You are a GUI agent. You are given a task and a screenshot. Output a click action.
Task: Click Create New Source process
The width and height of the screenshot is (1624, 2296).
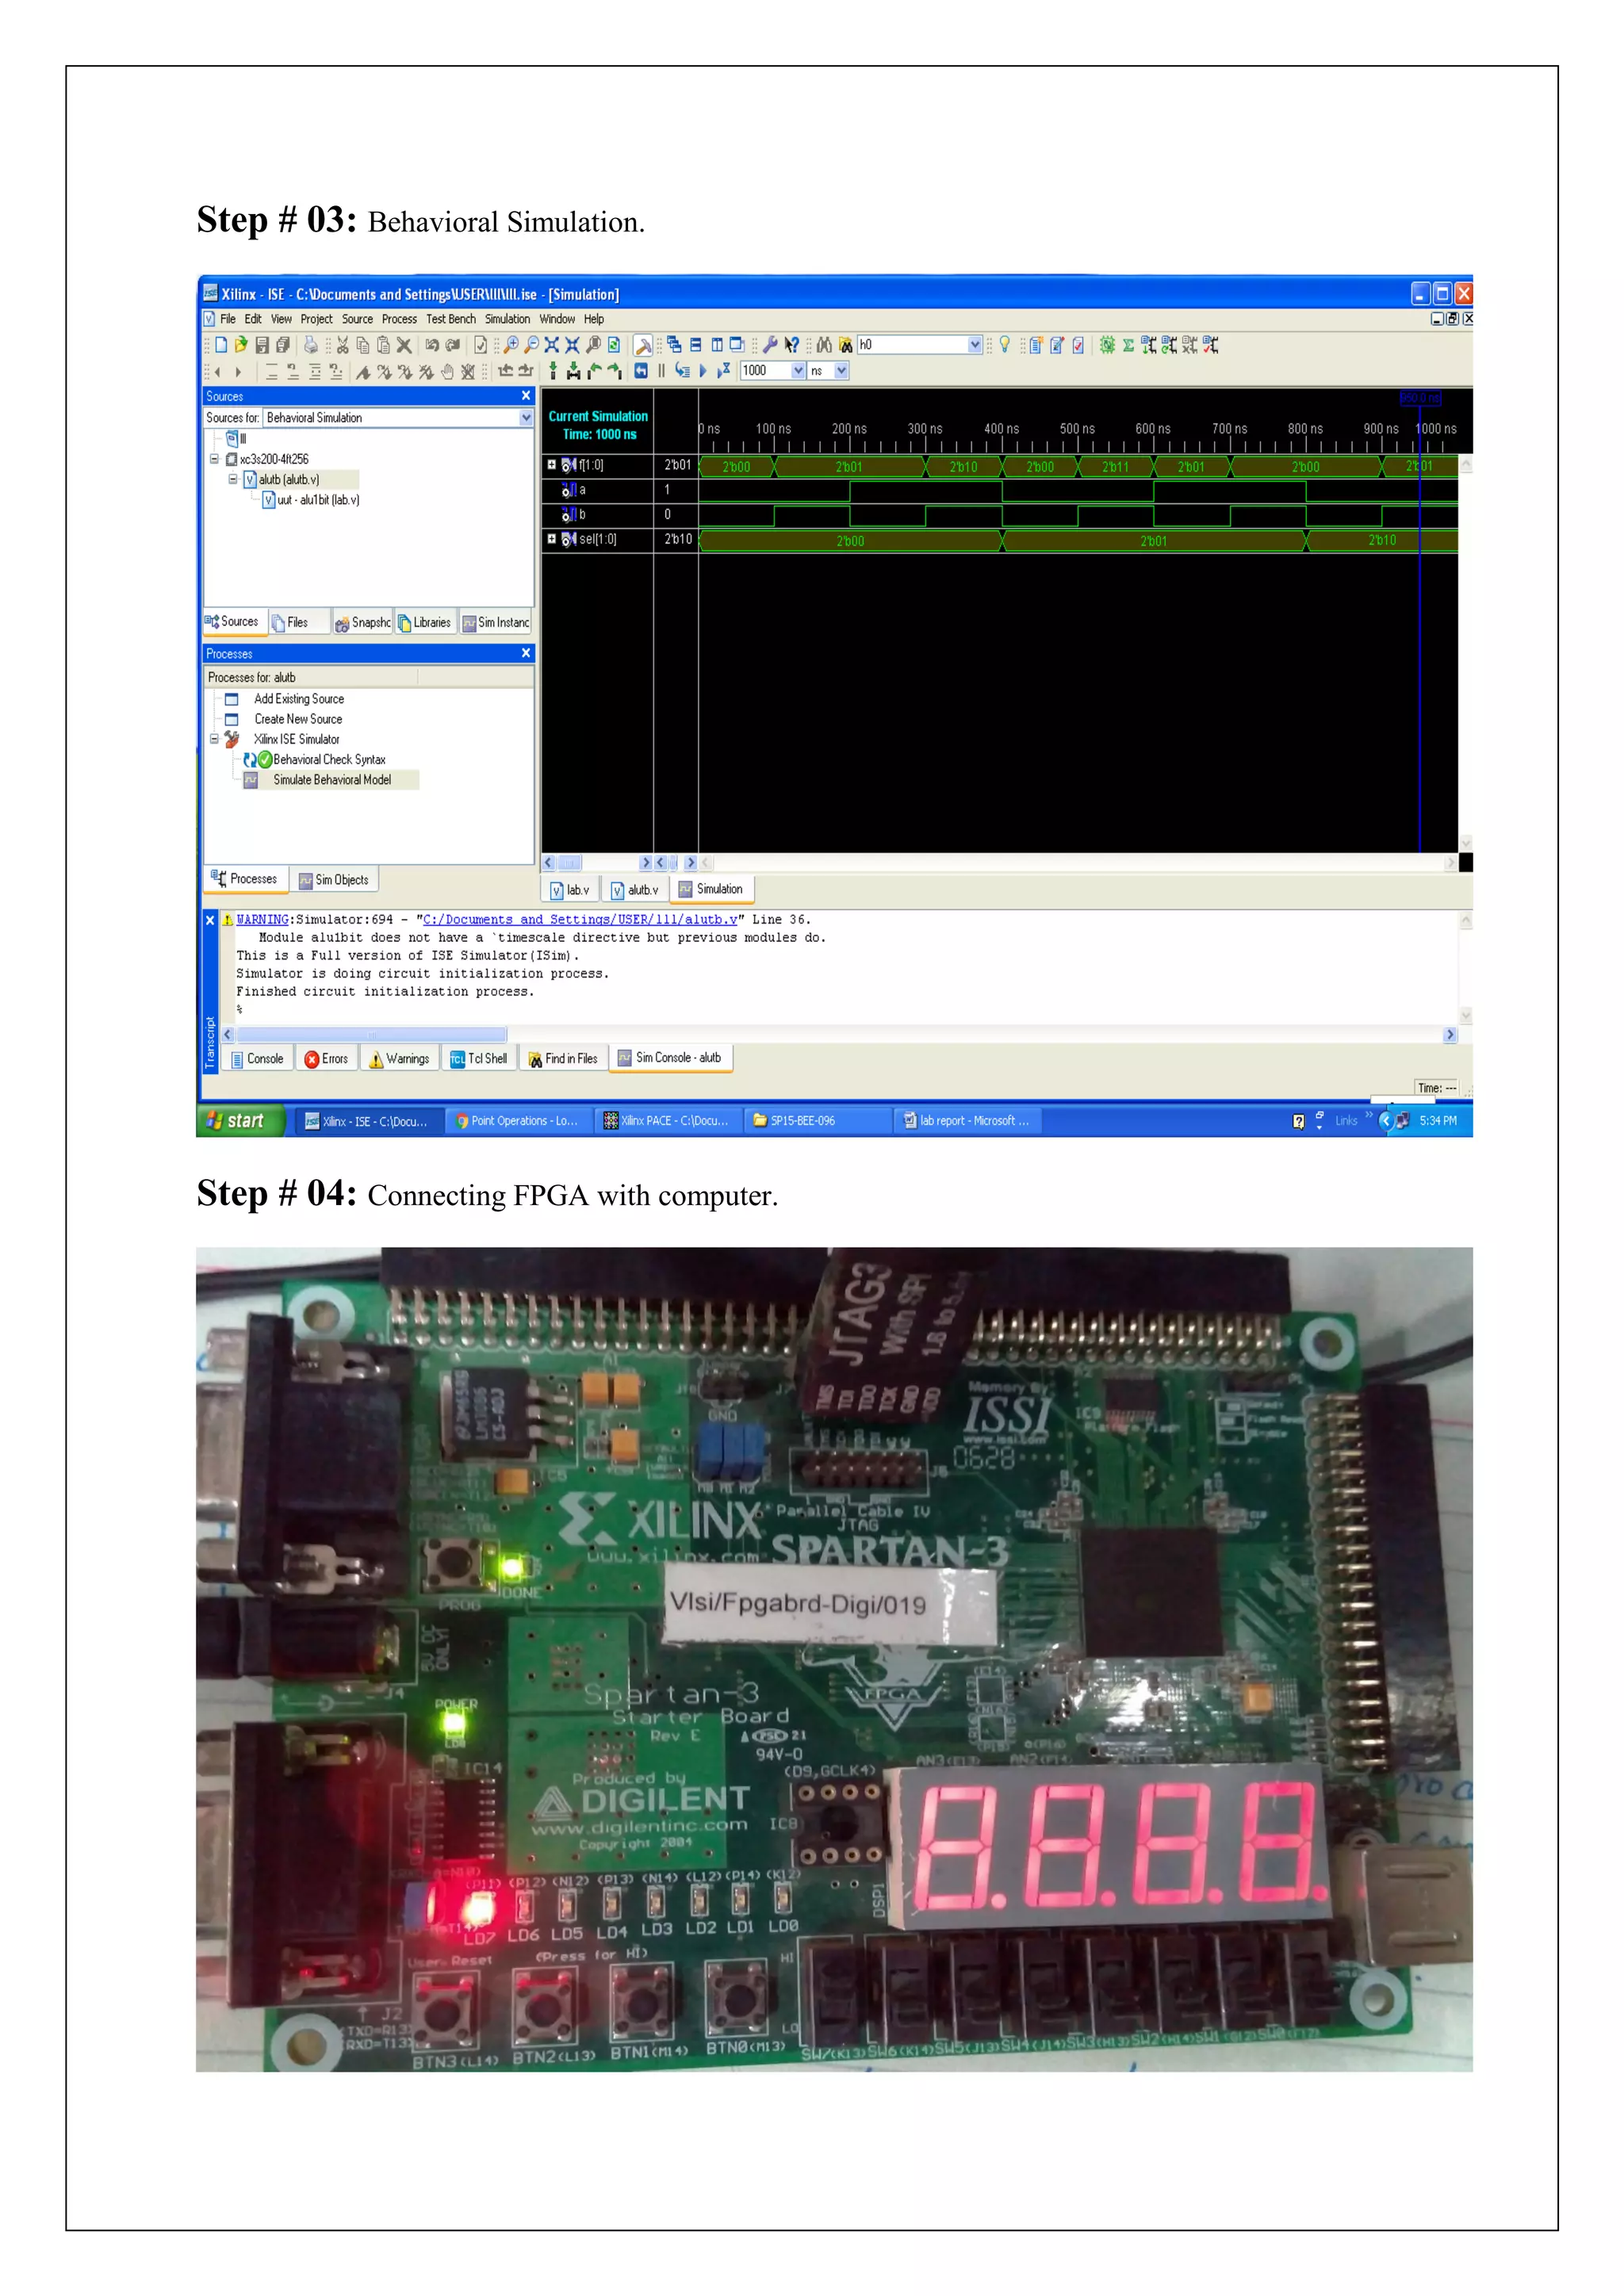pyautogui.click(x=298, y=719)
